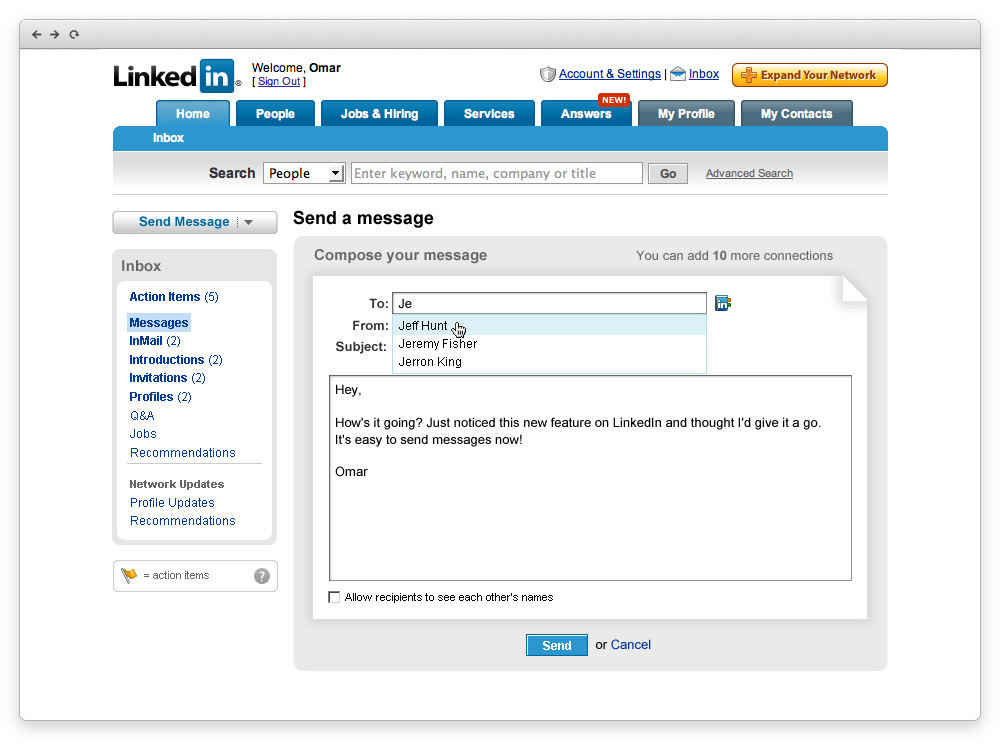Pick Jerron King from suggestion list

[x=549, y=362]
